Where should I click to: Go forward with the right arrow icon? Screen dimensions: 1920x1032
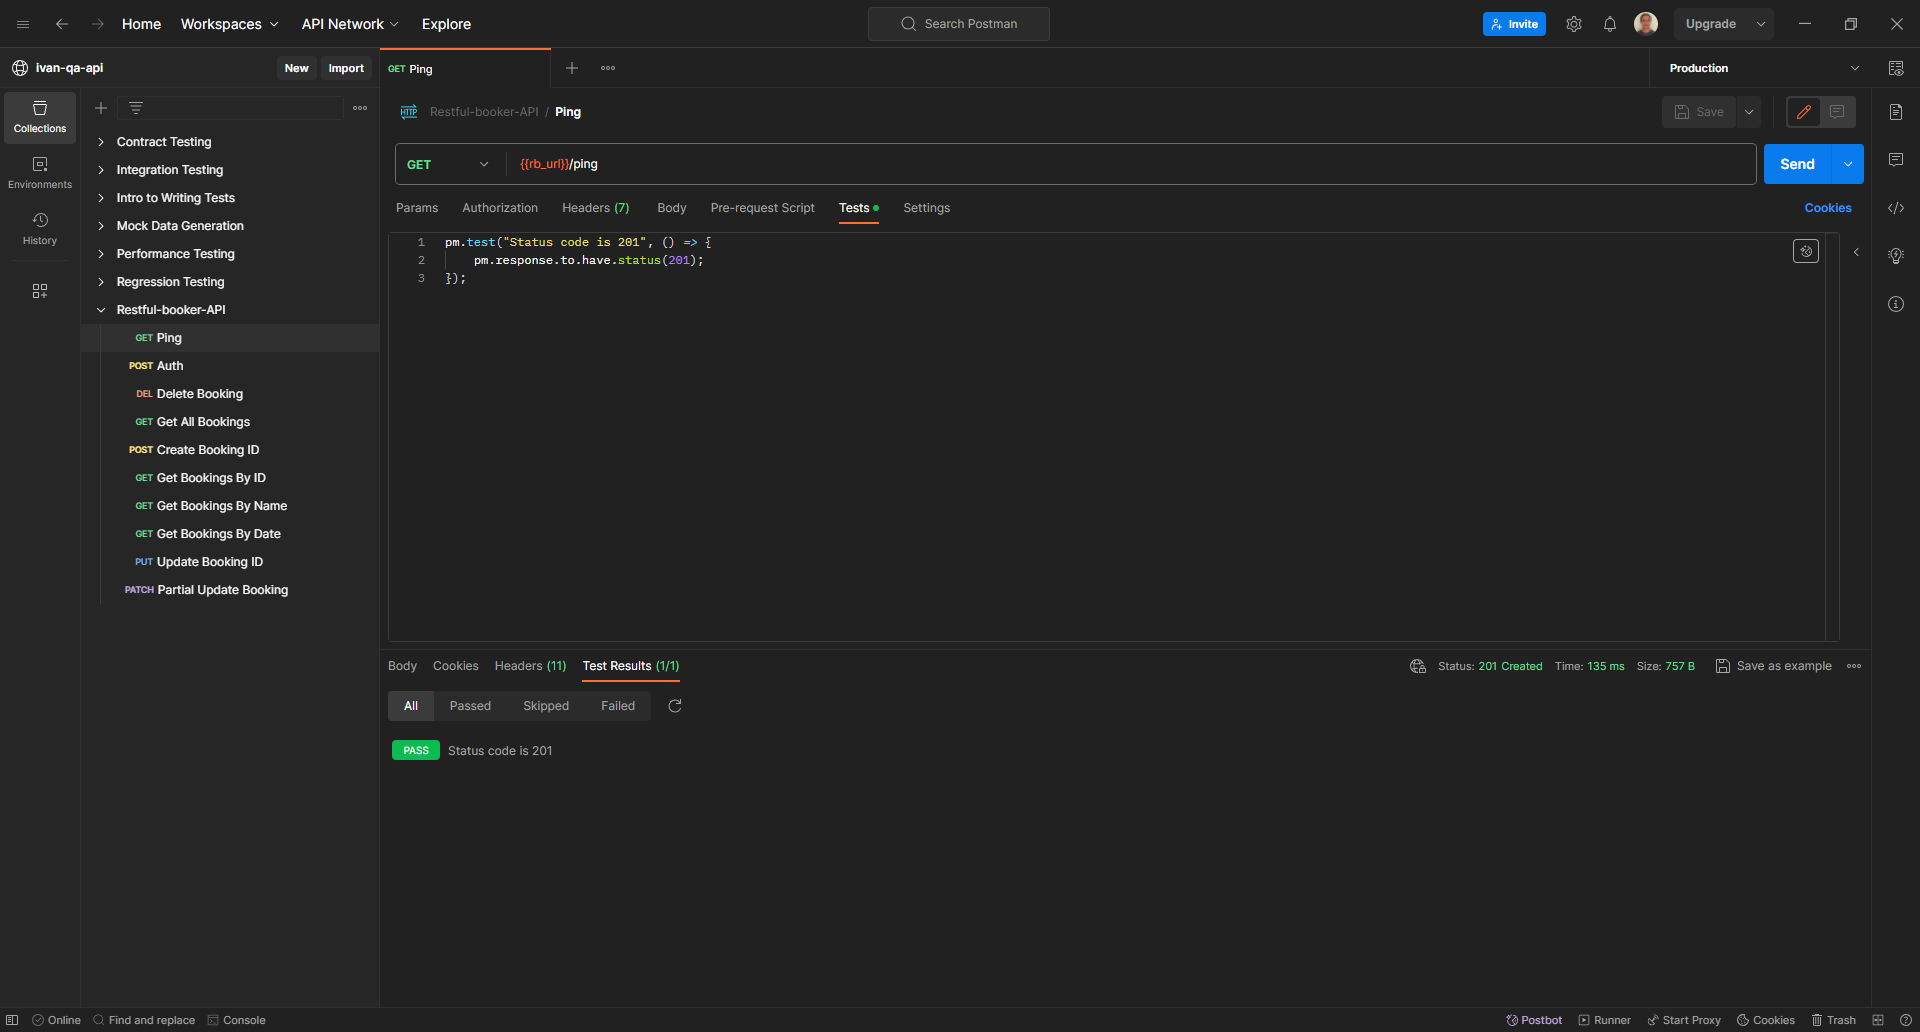click(x=98, y=24)
